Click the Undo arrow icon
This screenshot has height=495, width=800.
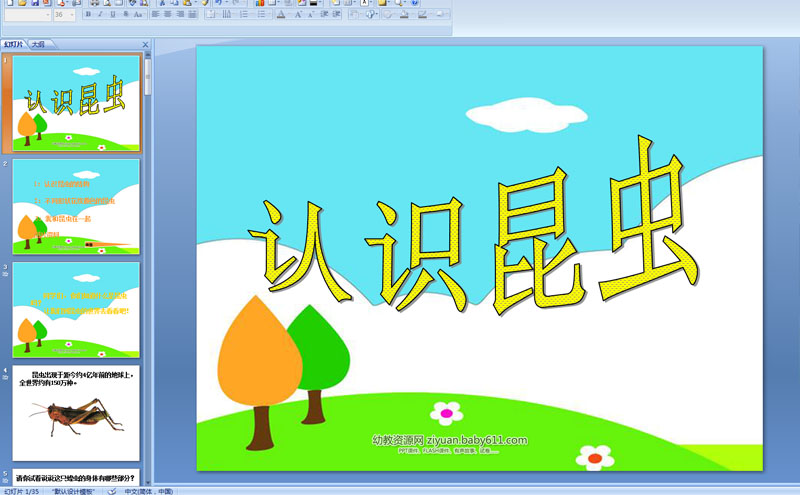[218, 3]
